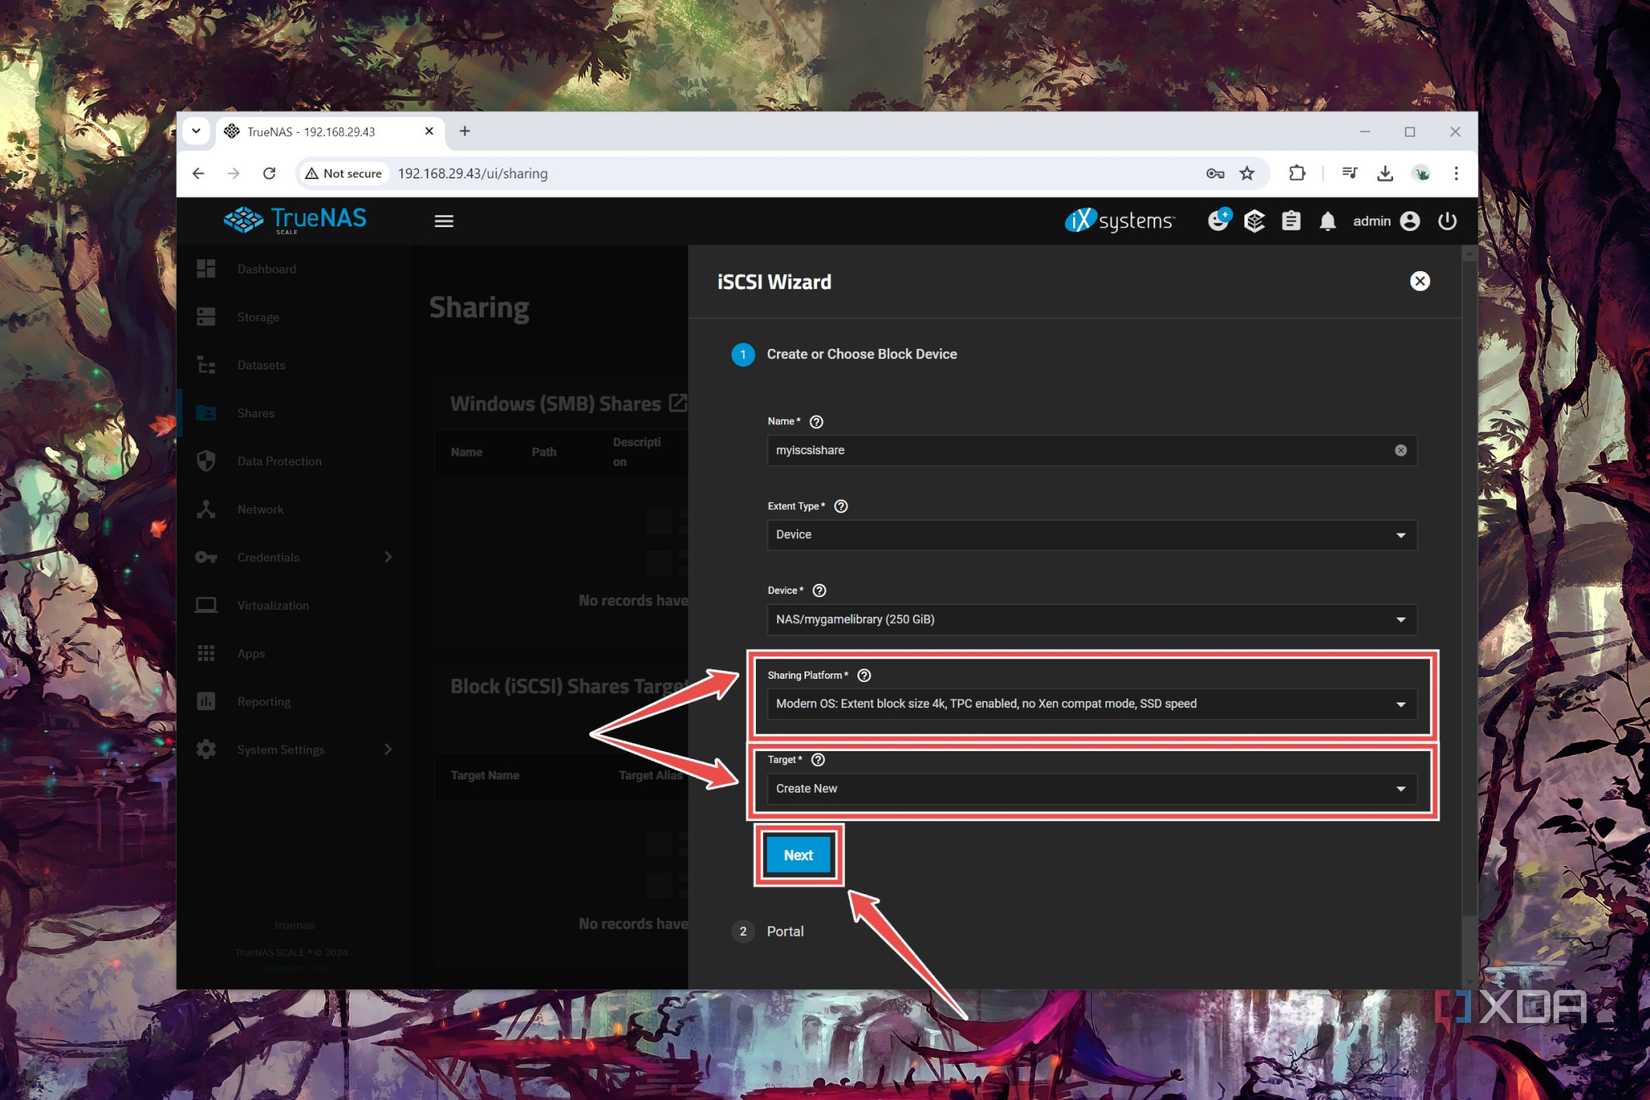Open a new browser tab

click(465, 131)
